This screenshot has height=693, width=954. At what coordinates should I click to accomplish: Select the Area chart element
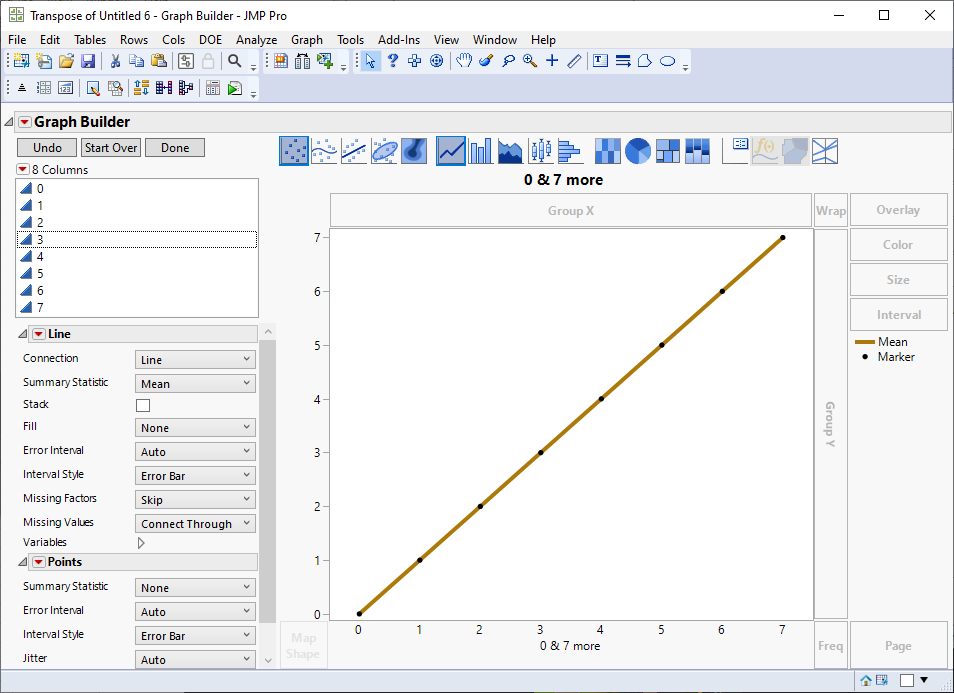pyautogui.click(x=509, y=150)
